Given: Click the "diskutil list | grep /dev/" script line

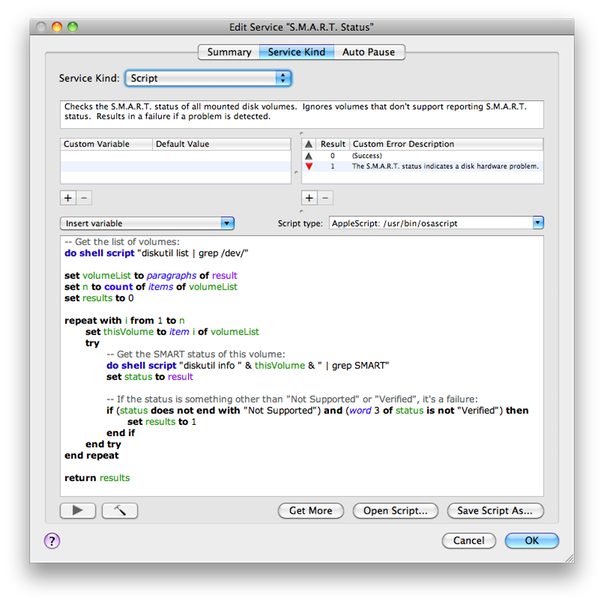Looking at the screenshot, I should pos(156,253).
